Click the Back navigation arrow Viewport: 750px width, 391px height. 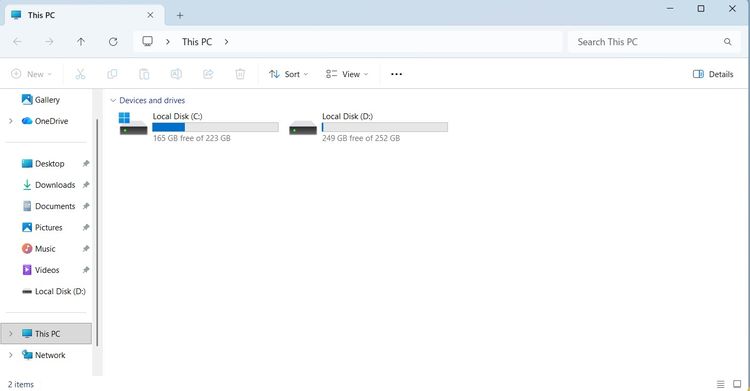17,42
